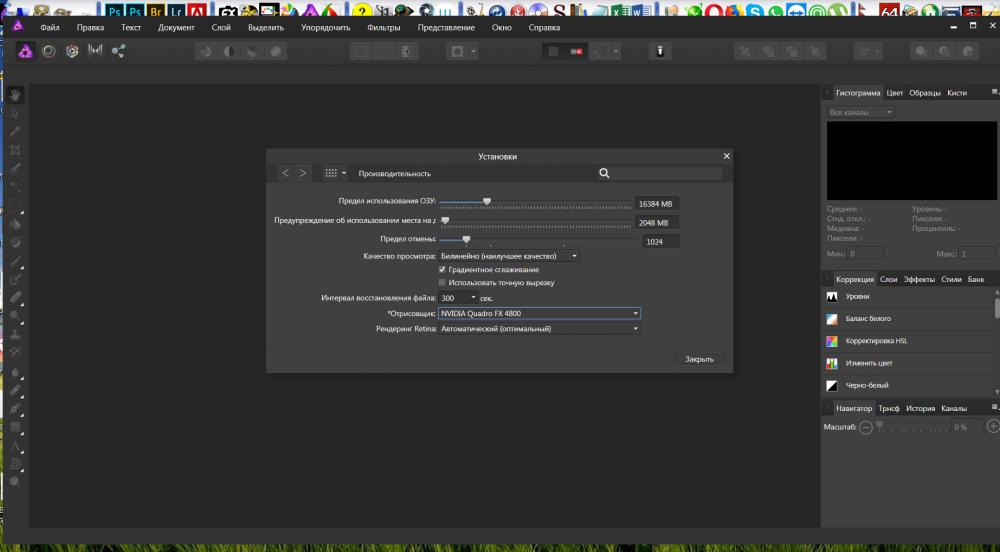The height and width of the screenshot is (552, 1000).
Task: Select the Hand view tool
Action: (x=15, y=95)
